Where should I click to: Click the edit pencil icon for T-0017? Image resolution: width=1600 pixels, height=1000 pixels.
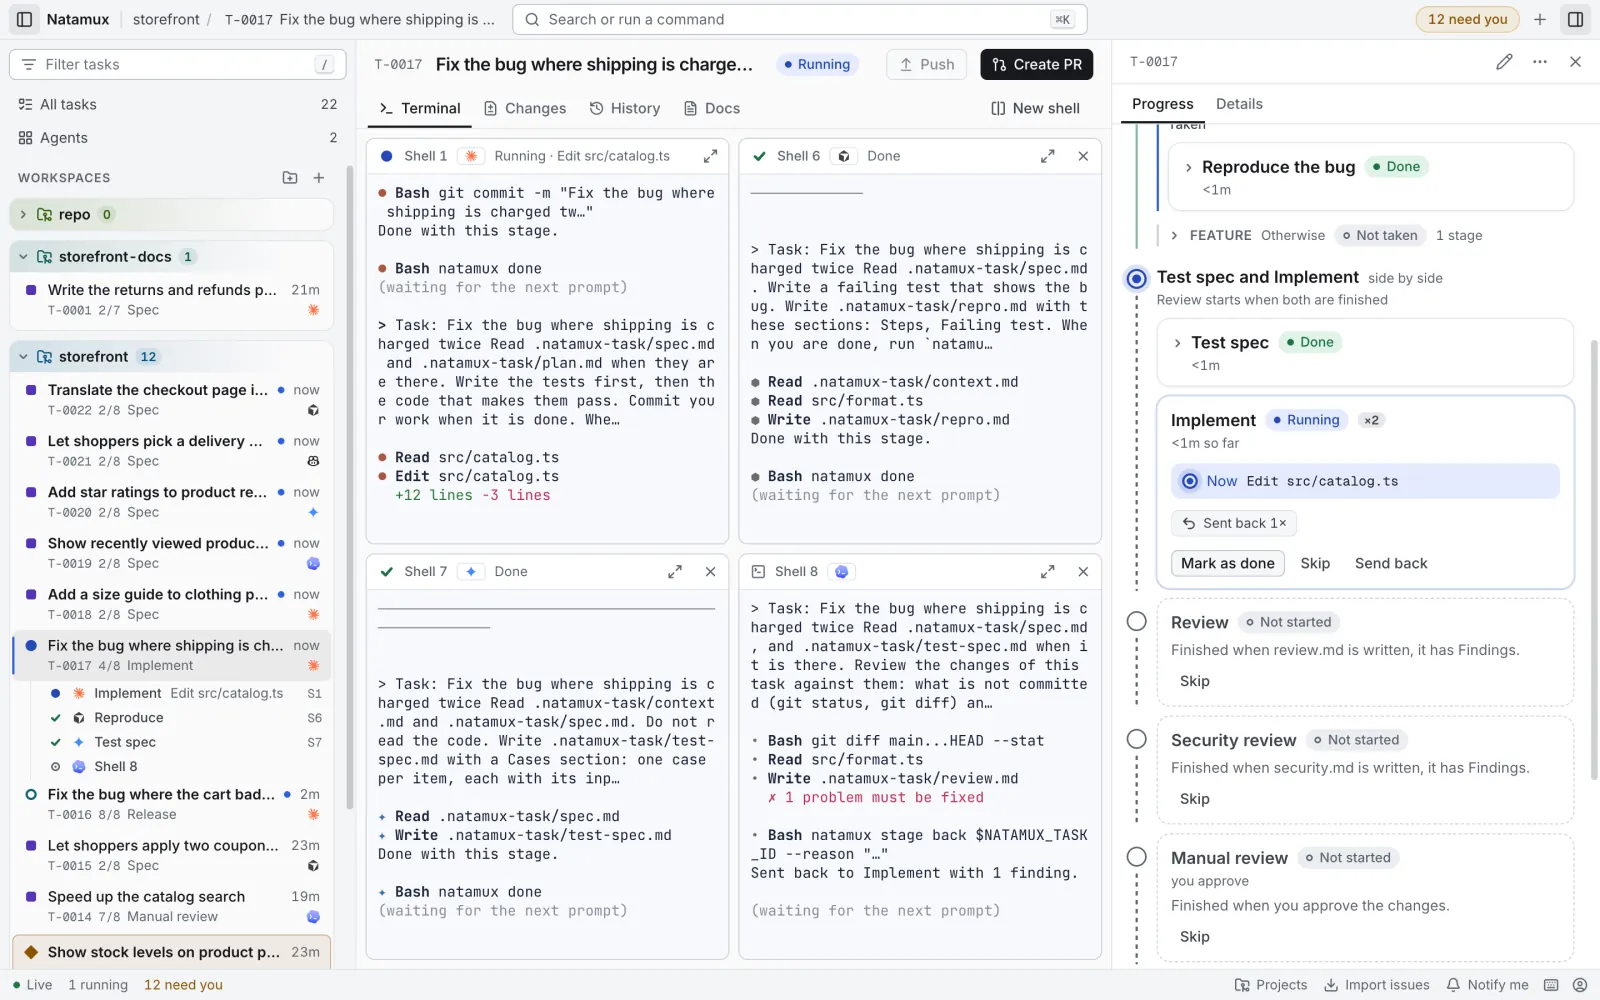(1504, 62)
